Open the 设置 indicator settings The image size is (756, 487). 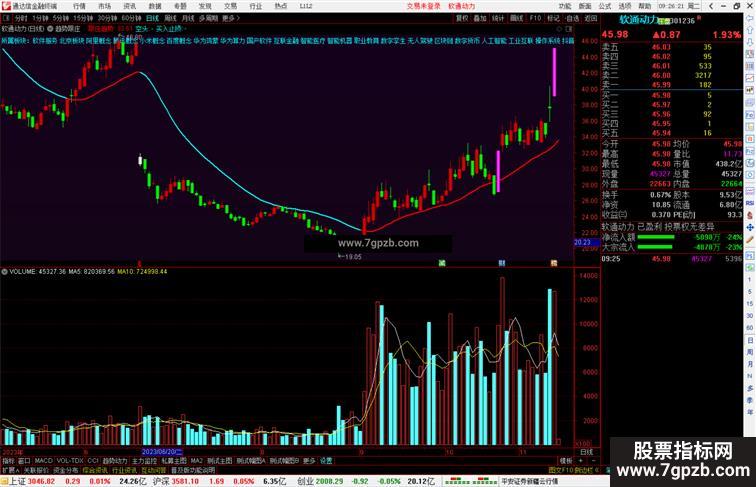click(x=326, y=461)
